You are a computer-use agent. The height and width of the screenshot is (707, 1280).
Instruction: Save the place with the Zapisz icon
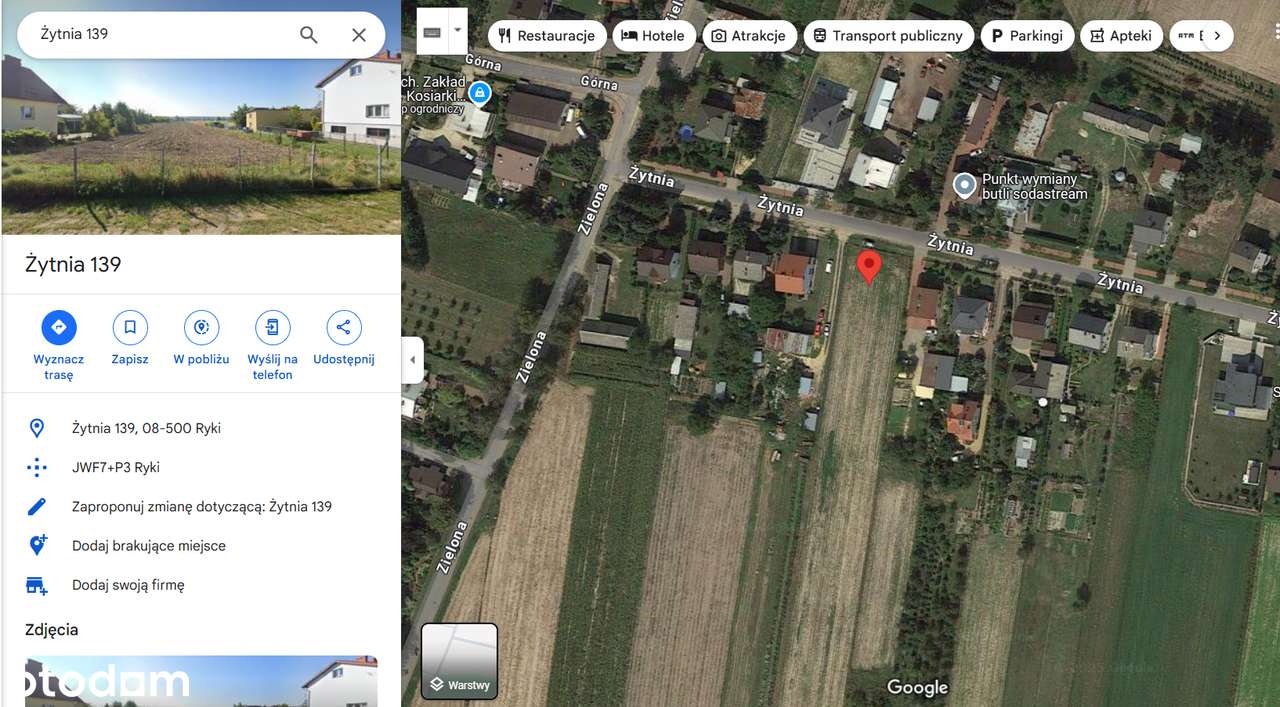pyautogui.click(x=130, y=327)
